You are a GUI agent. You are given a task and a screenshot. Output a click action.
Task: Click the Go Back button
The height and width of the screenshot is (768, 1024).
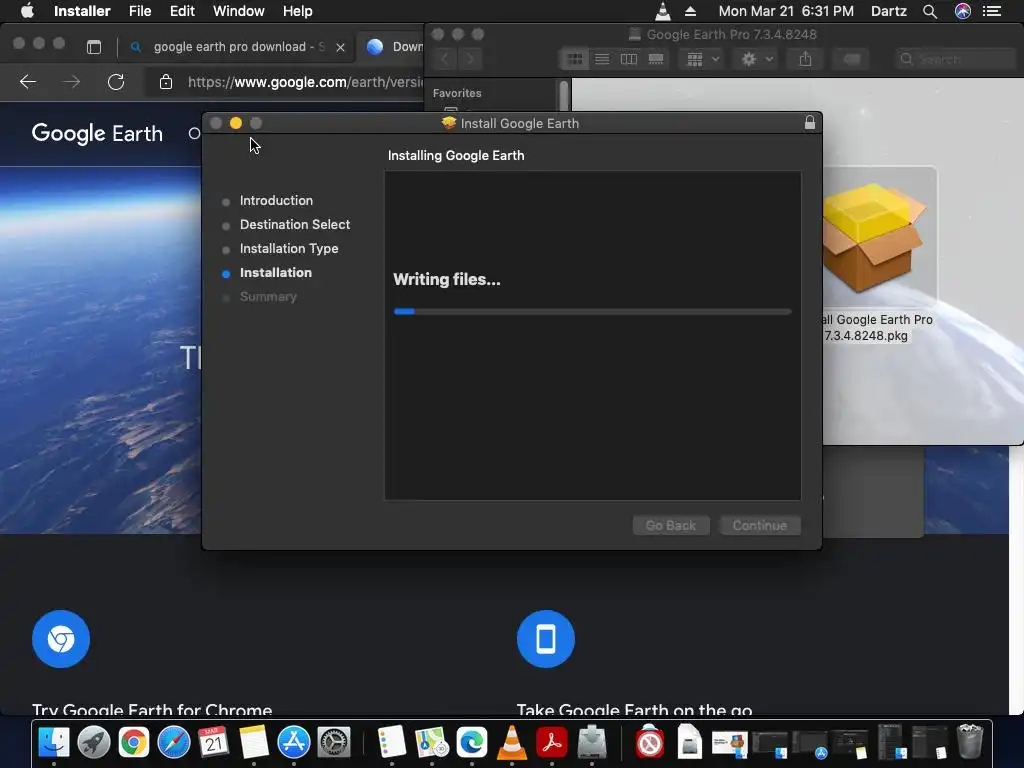(x=671, y=525)
